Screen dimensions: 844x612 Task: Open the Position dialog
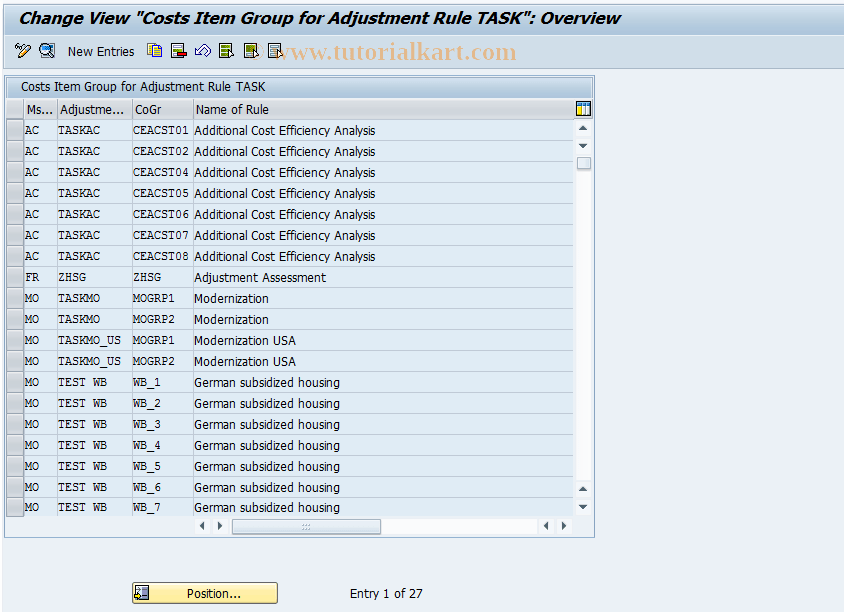tap(204, 592)
